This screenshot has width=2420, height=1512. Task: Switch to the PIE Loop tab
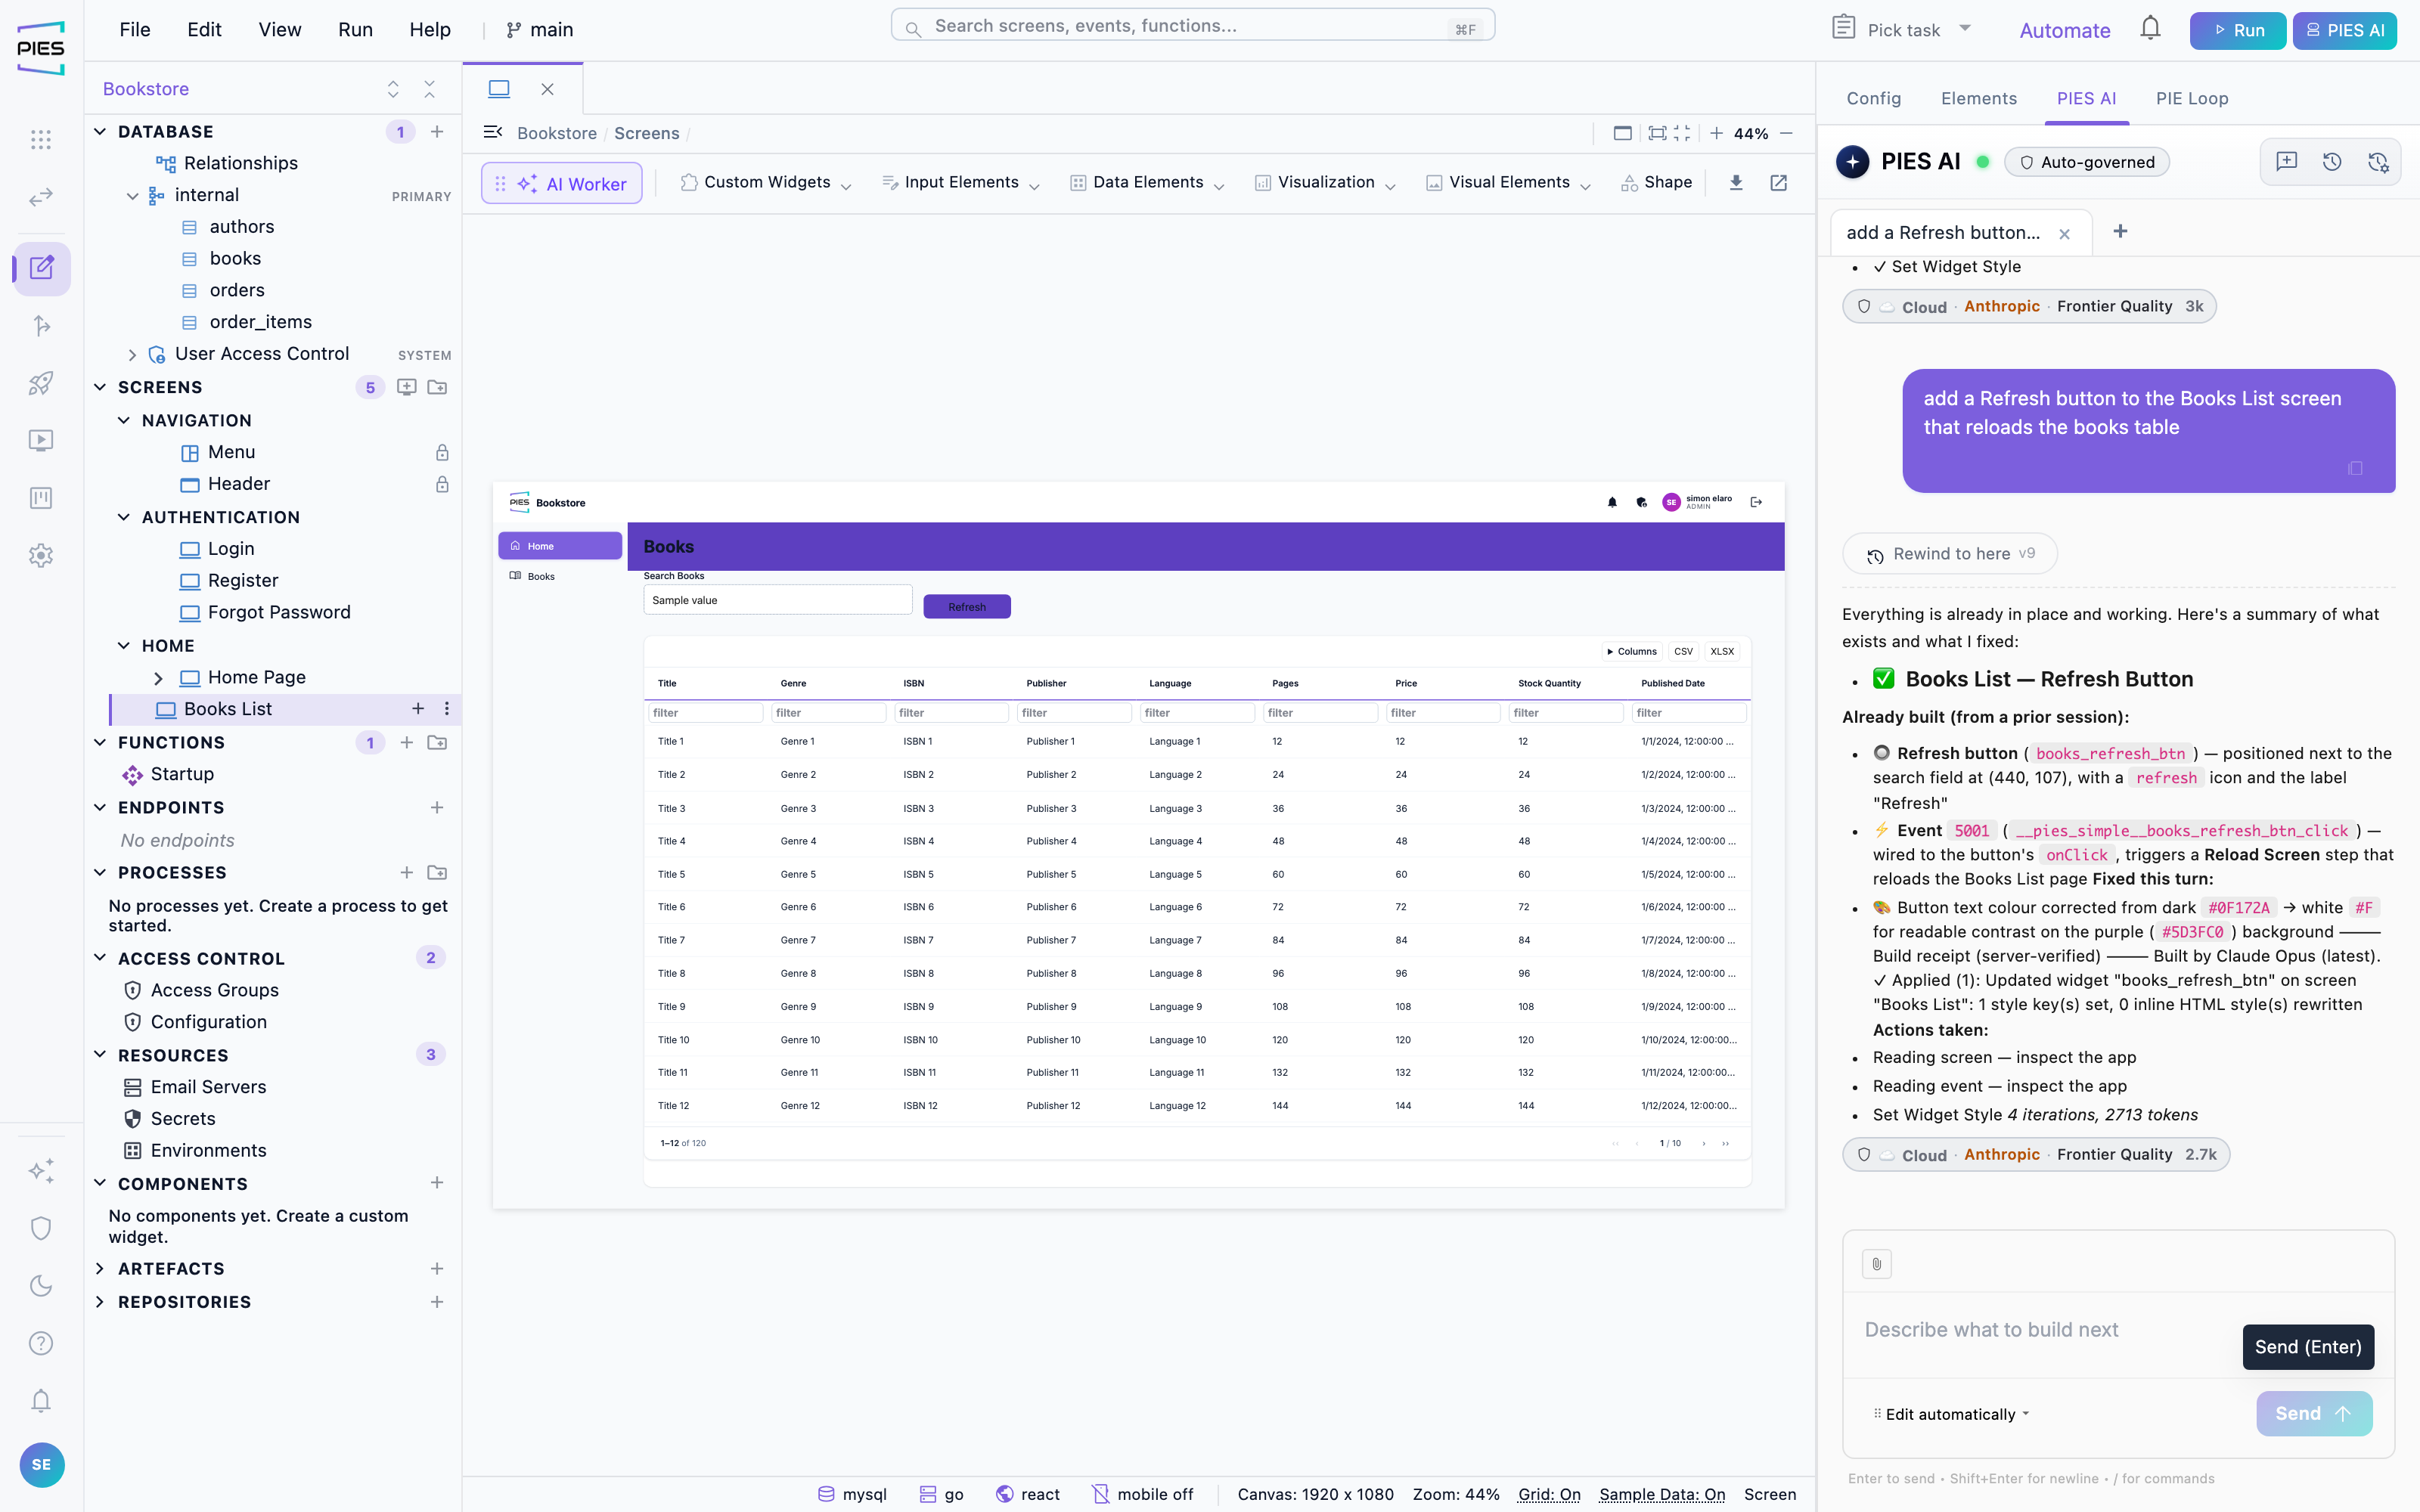(x=2192, y=98)
